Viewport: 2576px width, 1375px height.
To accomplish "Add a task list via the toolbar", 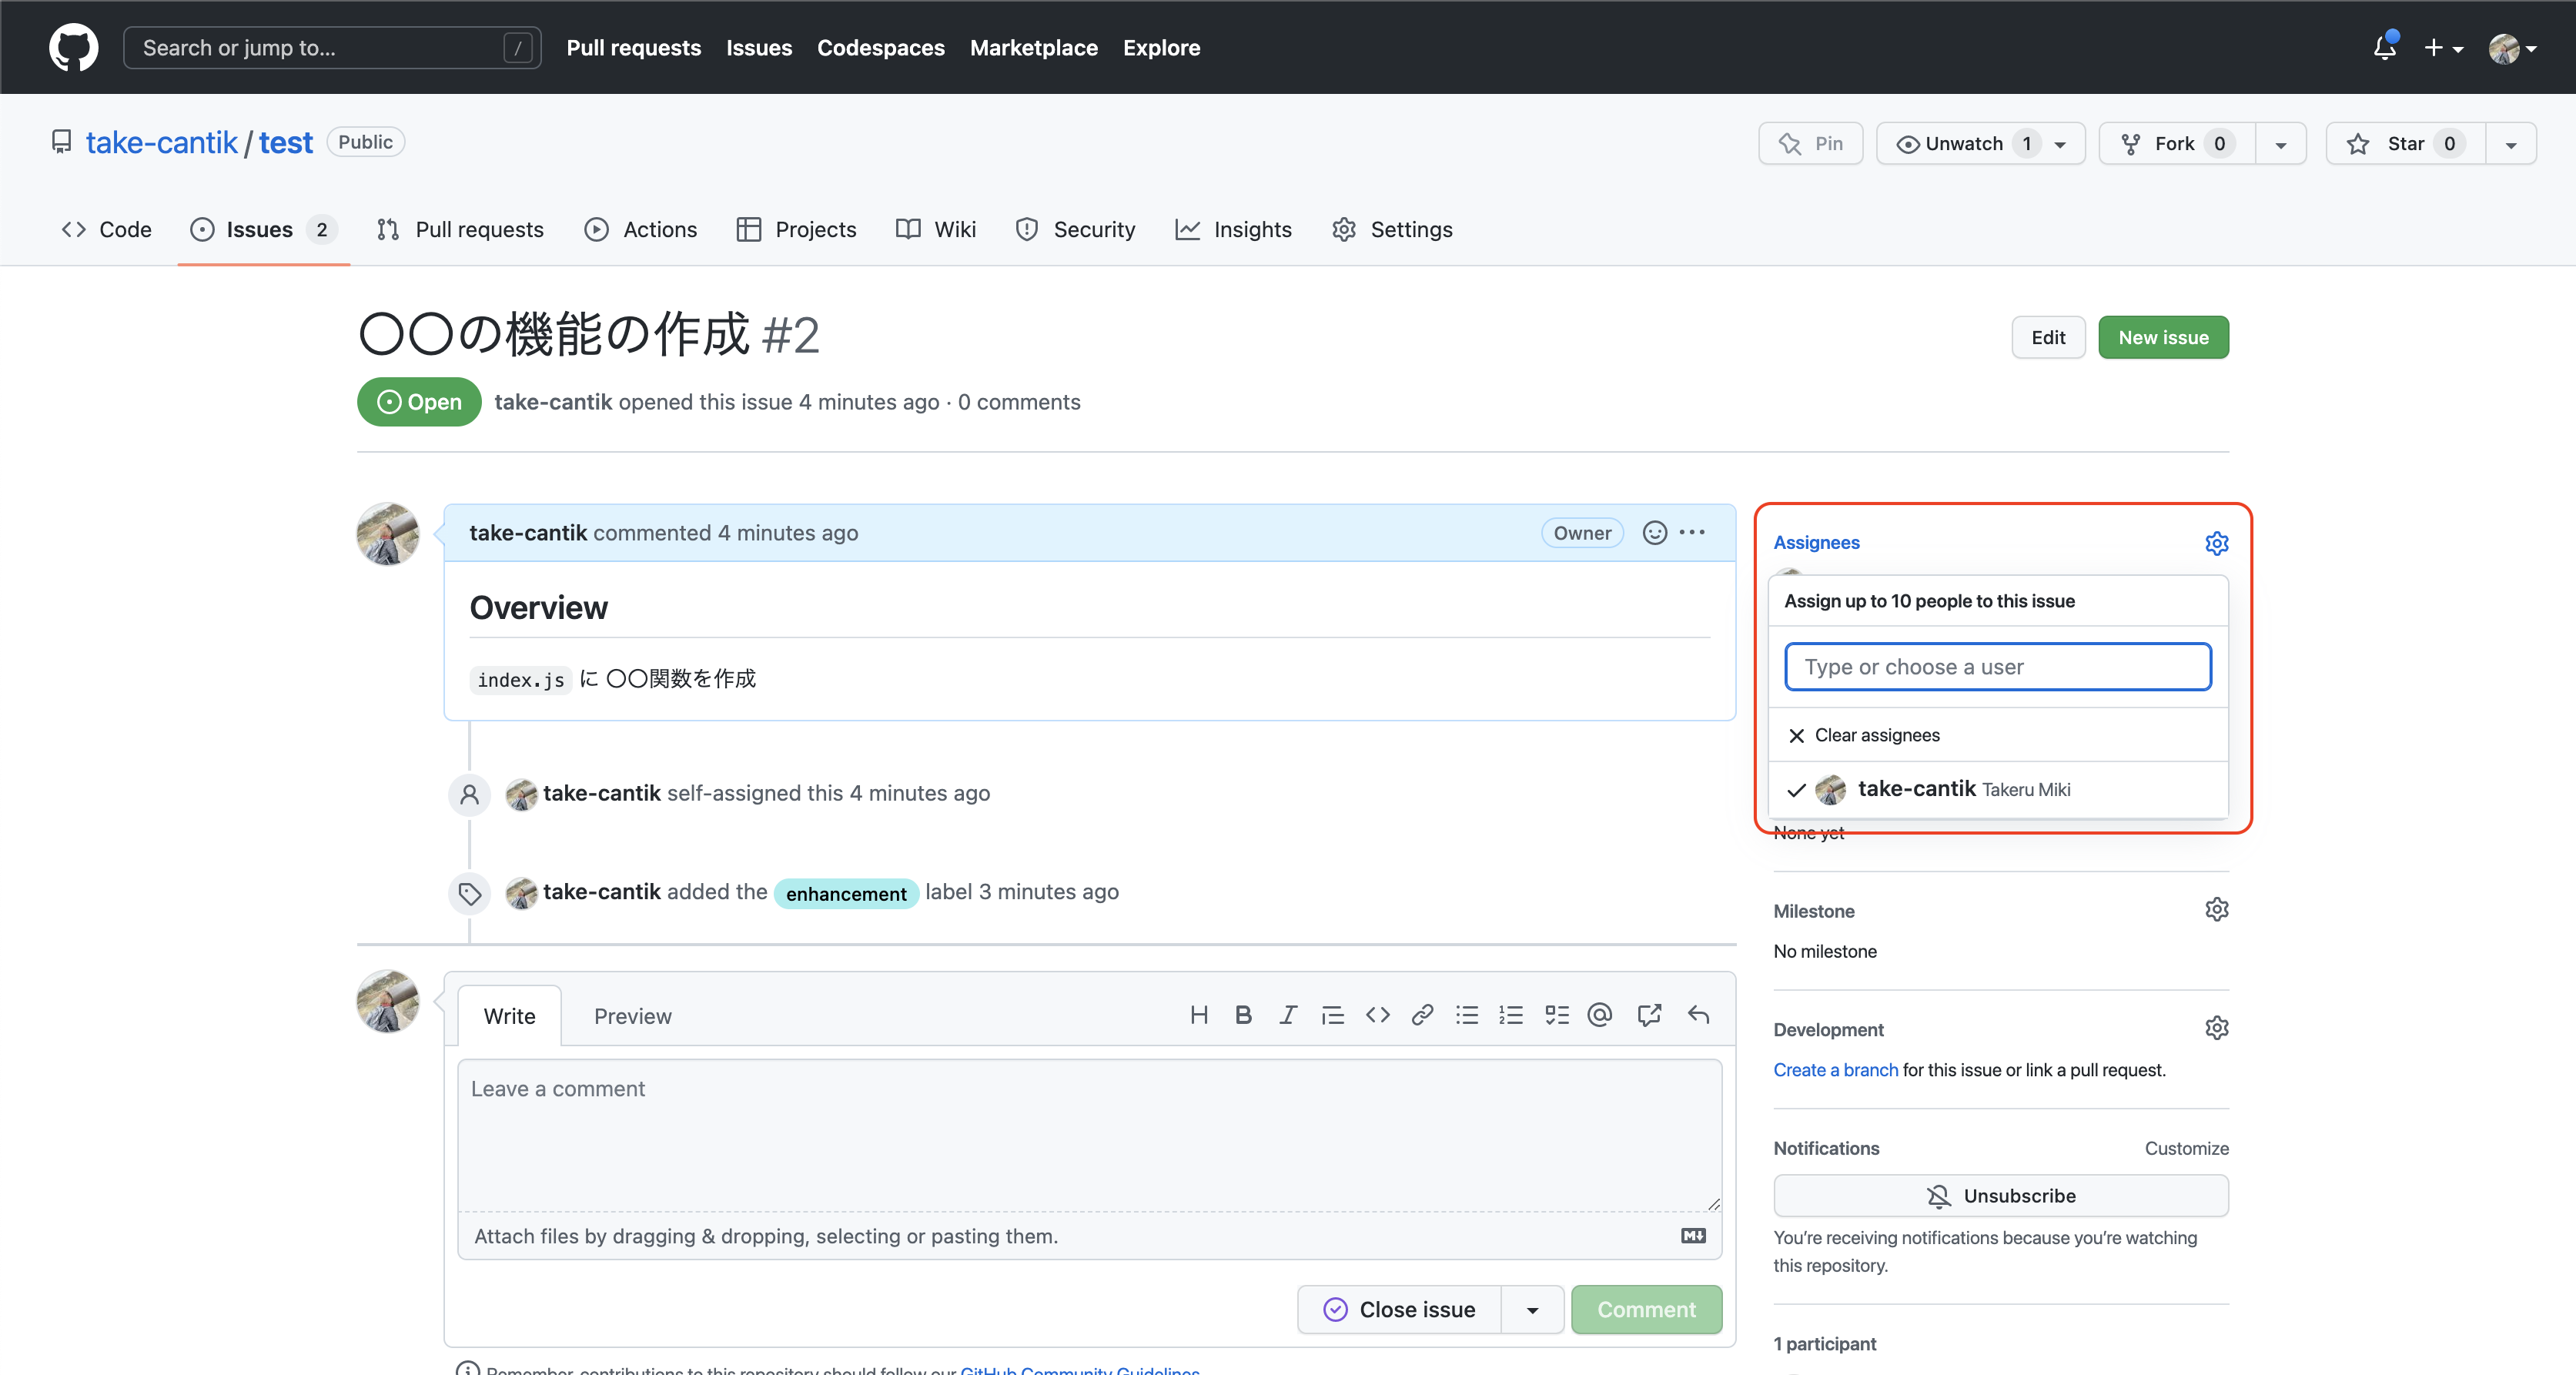I will (1556, 1015).
